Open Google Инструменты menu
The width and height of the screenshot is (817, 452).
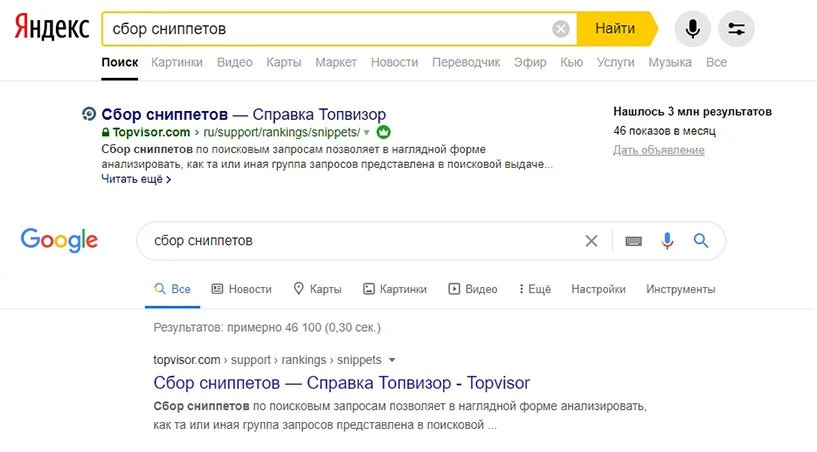coord(680,289)
